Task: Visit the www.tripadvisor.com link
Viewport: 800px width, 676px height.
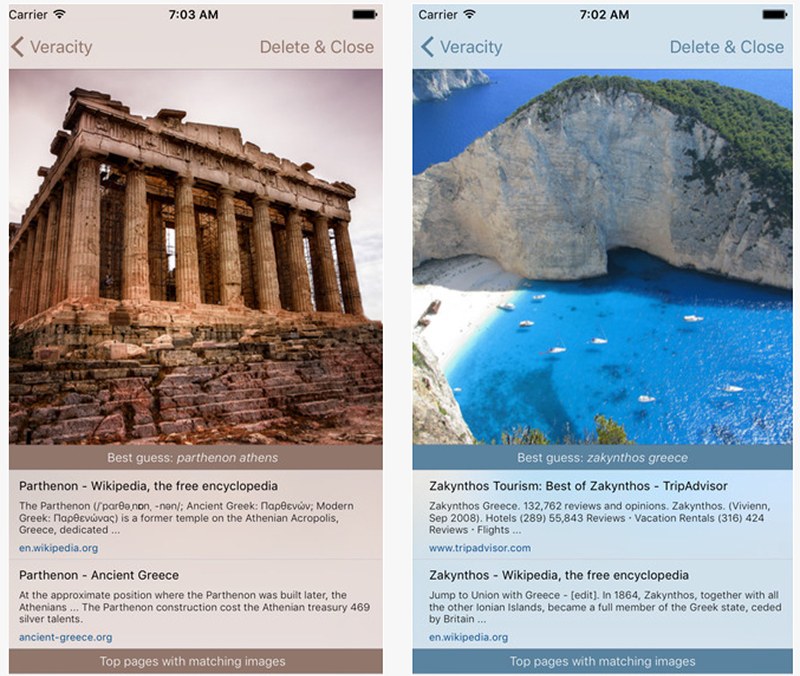Action: click(480, 548)
